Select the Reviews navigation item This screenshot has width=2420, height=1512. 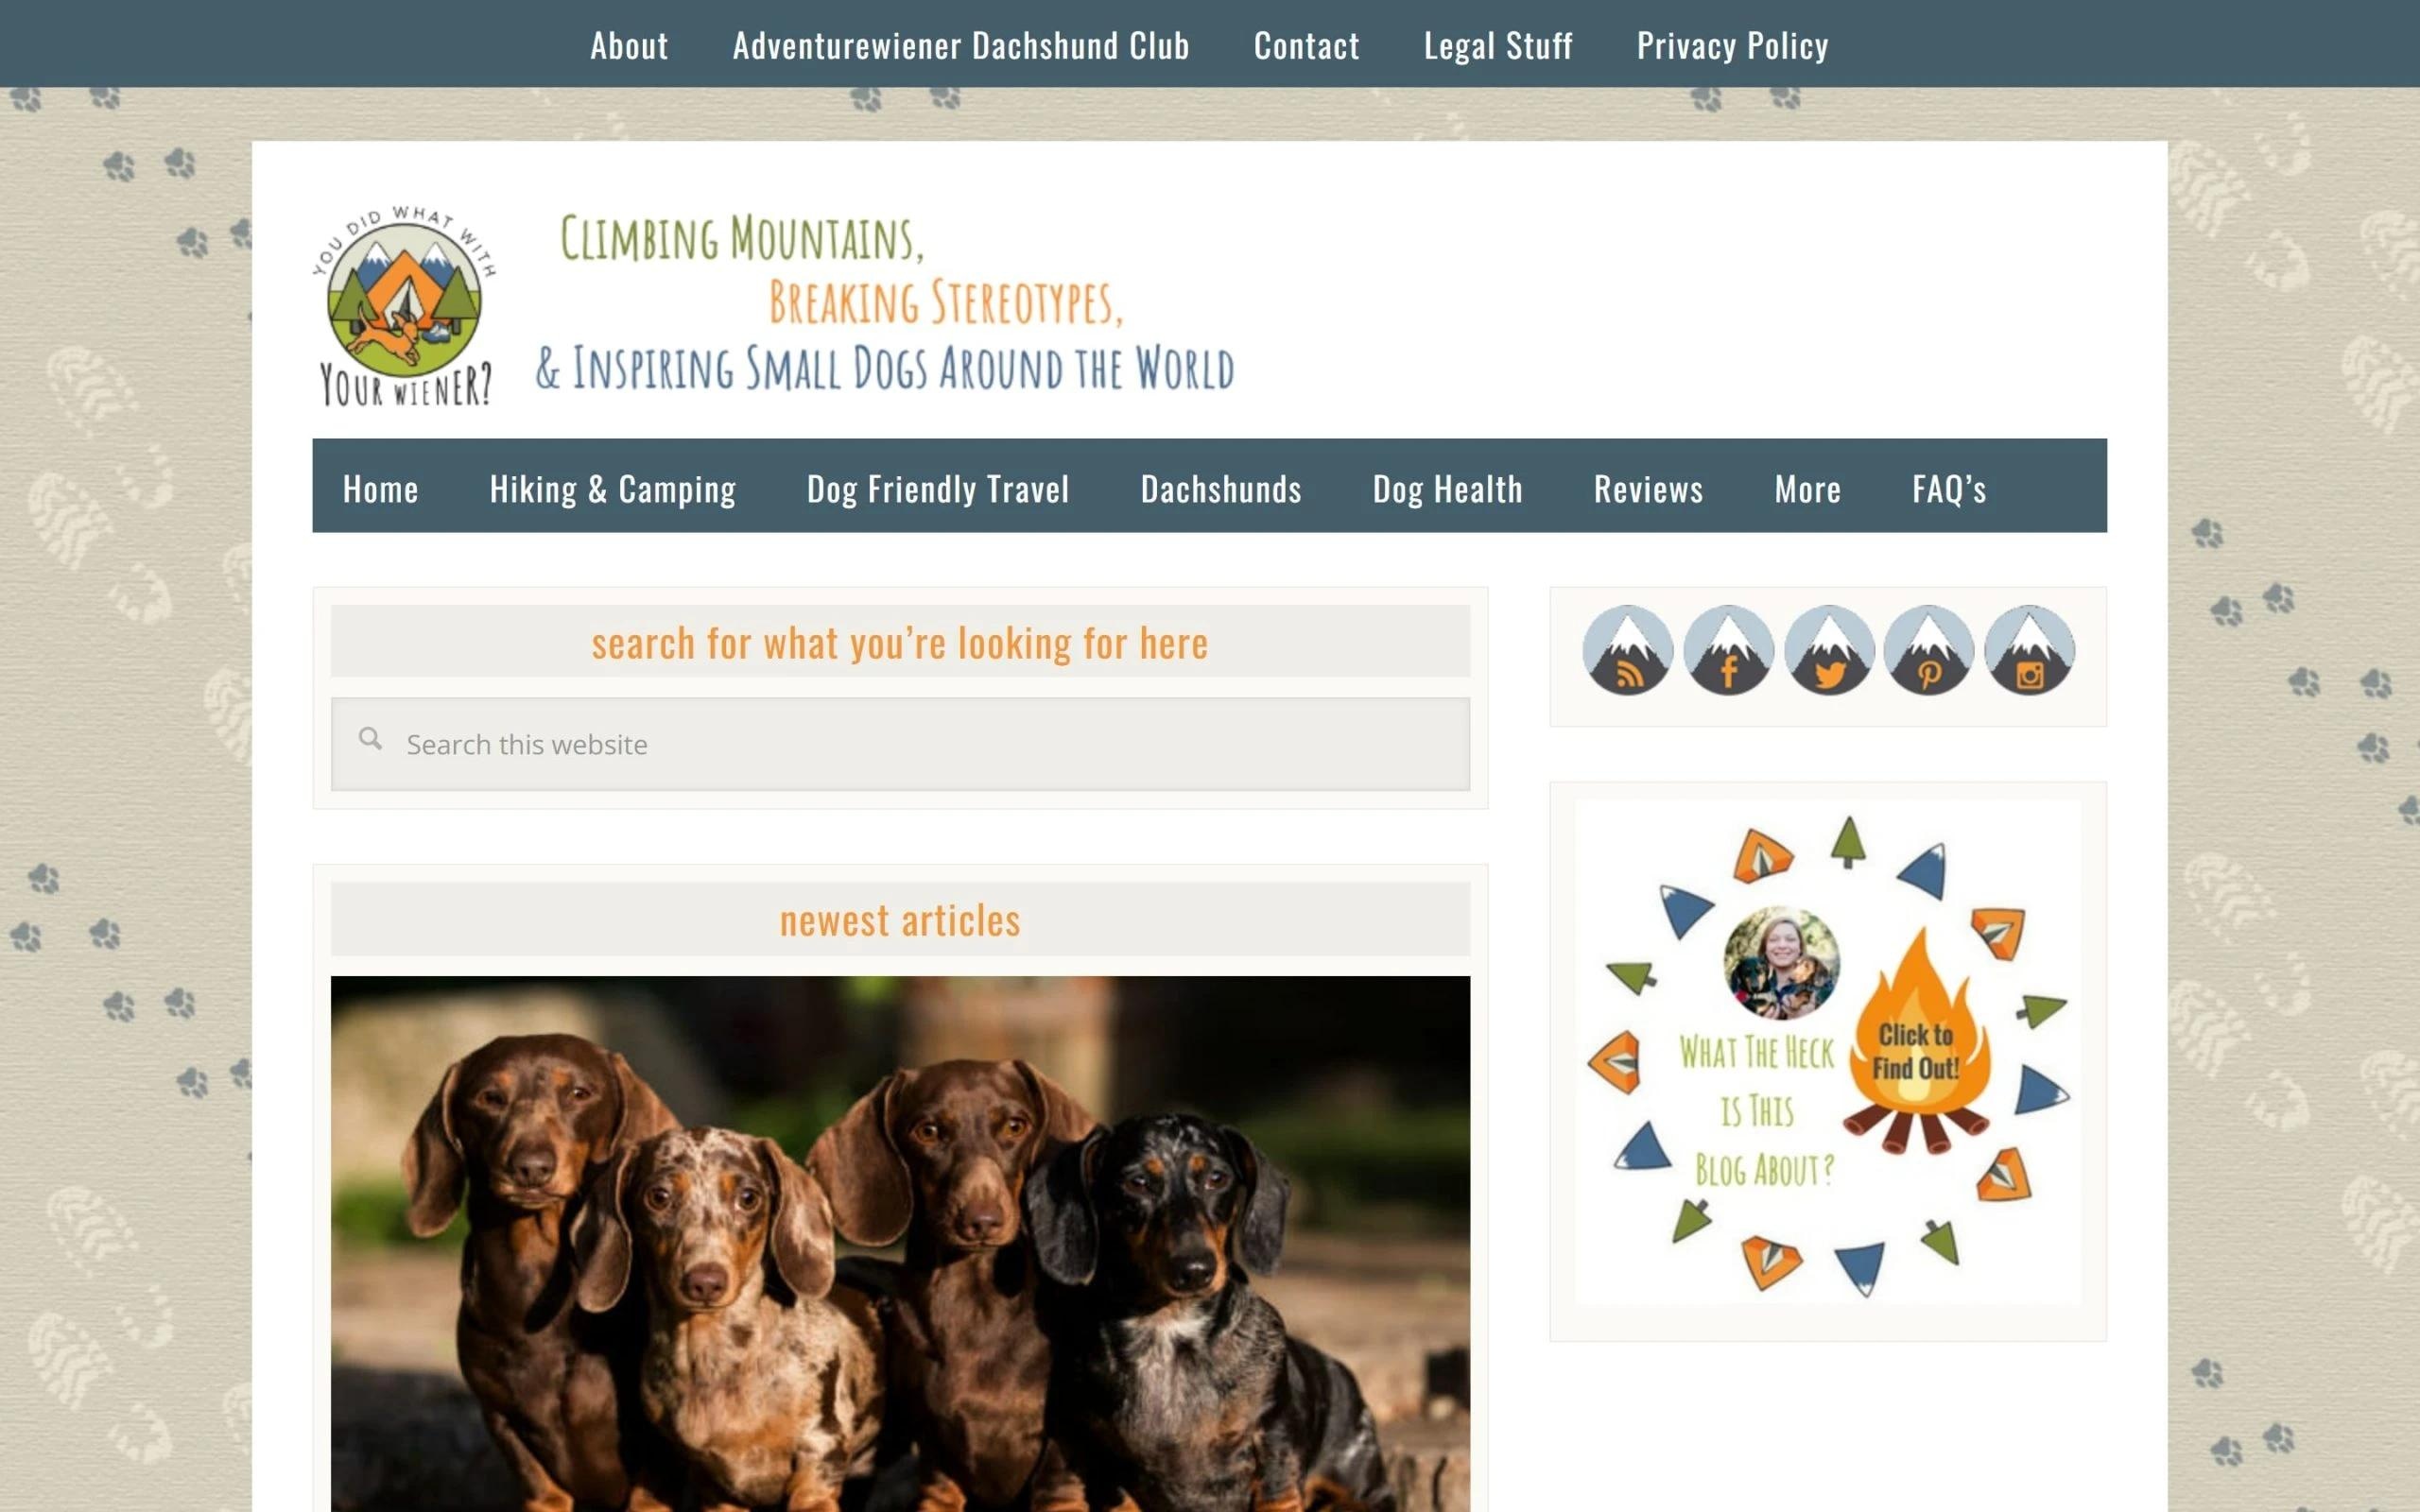point(1648,488)
